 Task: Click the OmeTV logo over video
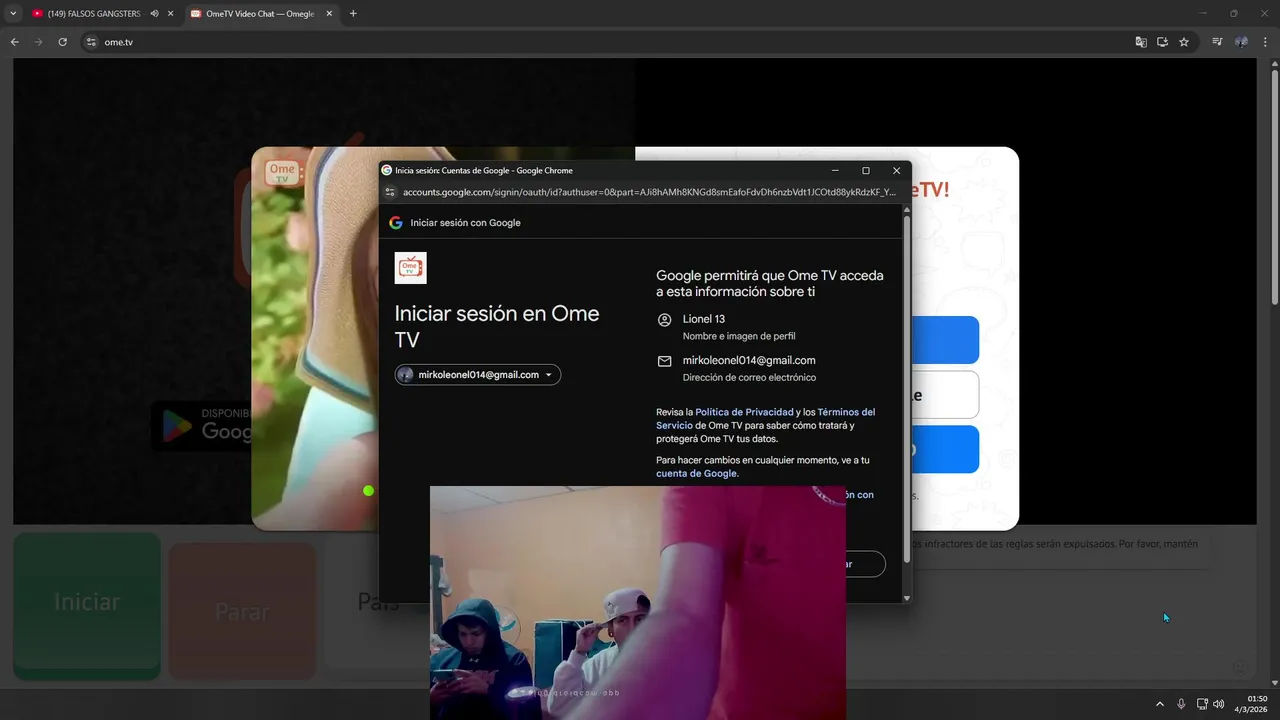tap(283, 172)
